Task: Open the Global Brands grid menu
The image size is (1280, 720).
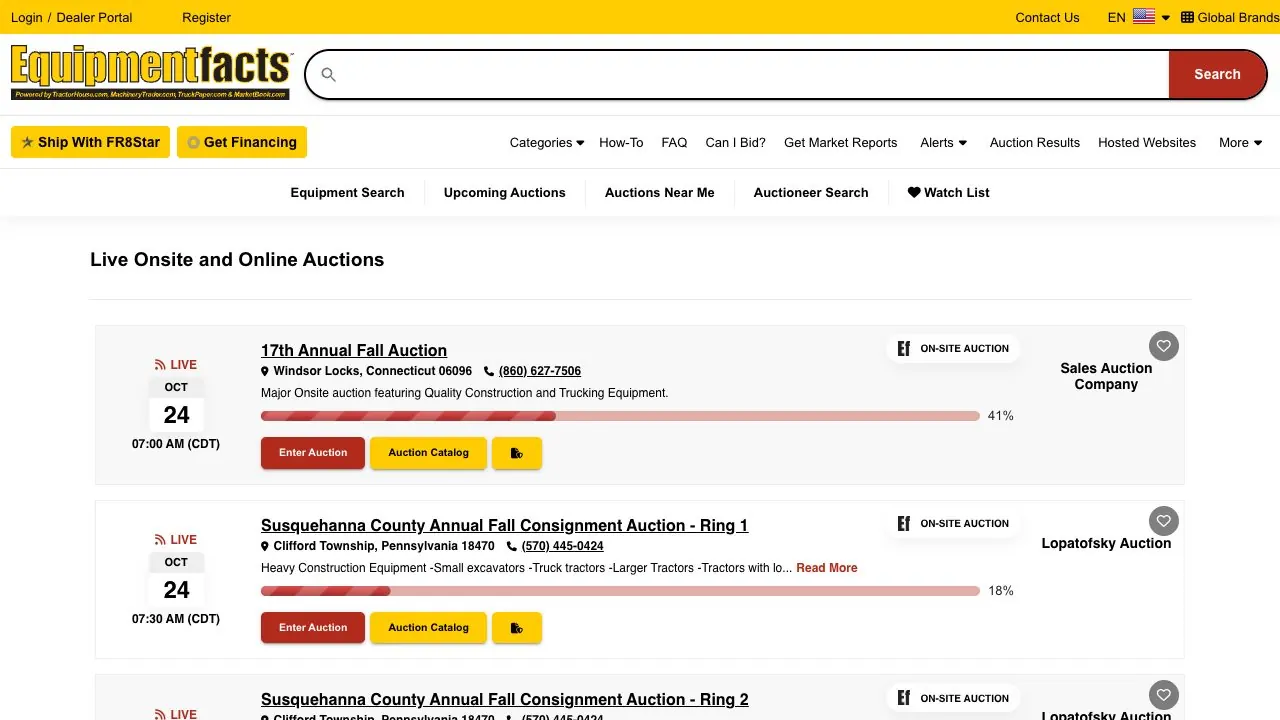Action: (x=1230, y=17)
